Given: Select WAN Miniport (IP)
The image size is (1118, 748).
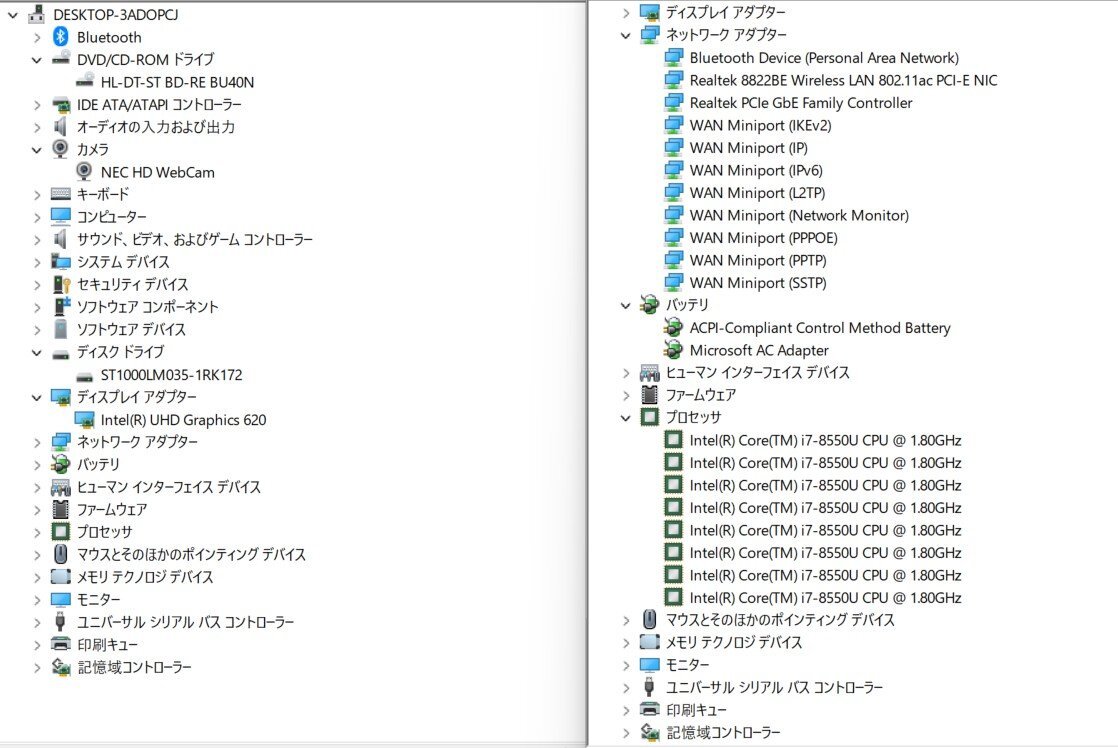Looking at the screenshot, I should 749,148.
